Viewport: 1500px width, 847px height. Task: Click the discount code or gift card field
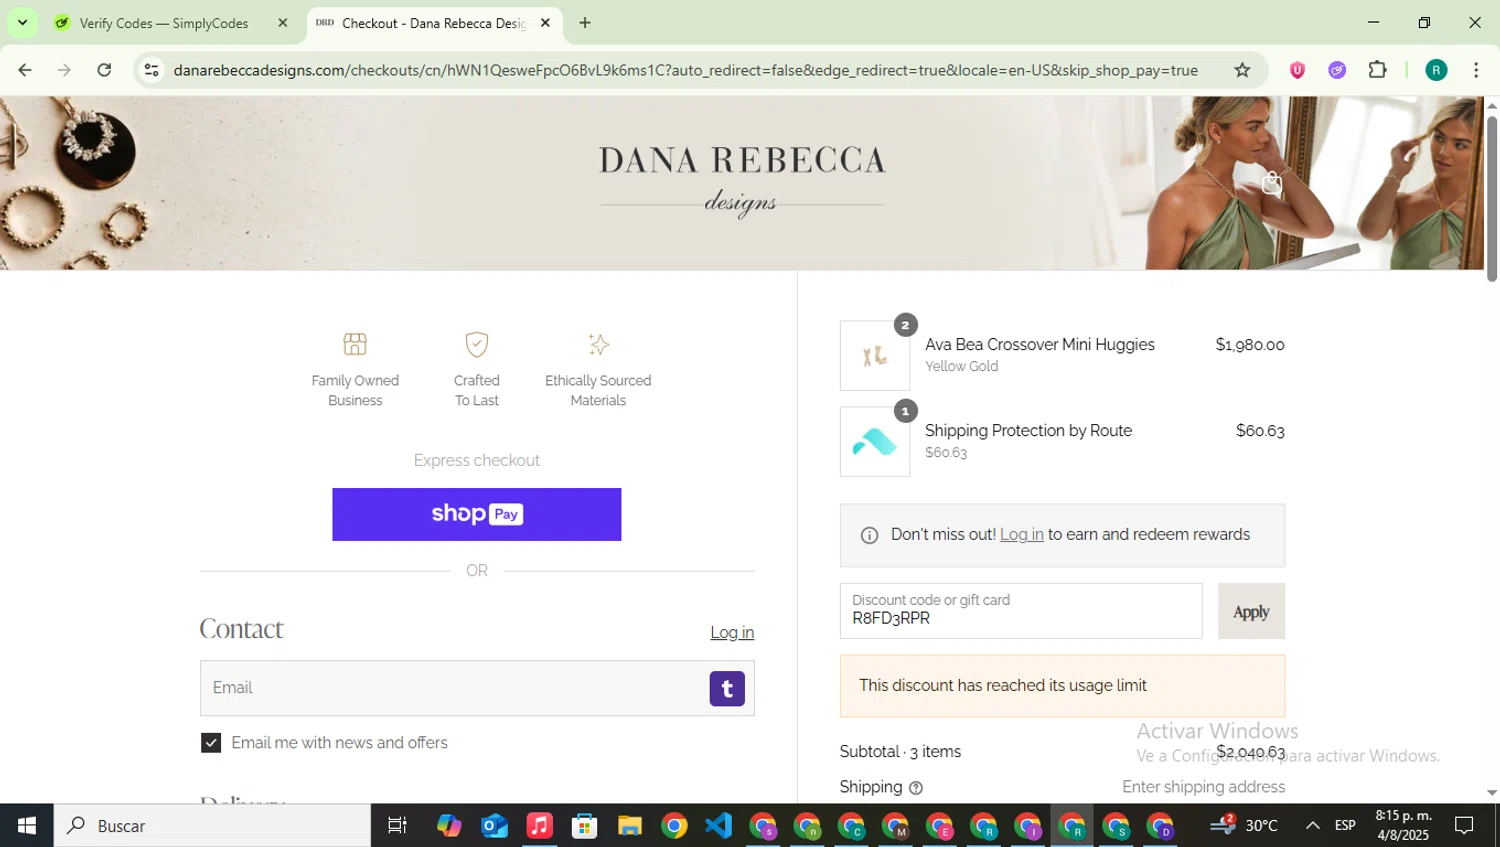1021,611
